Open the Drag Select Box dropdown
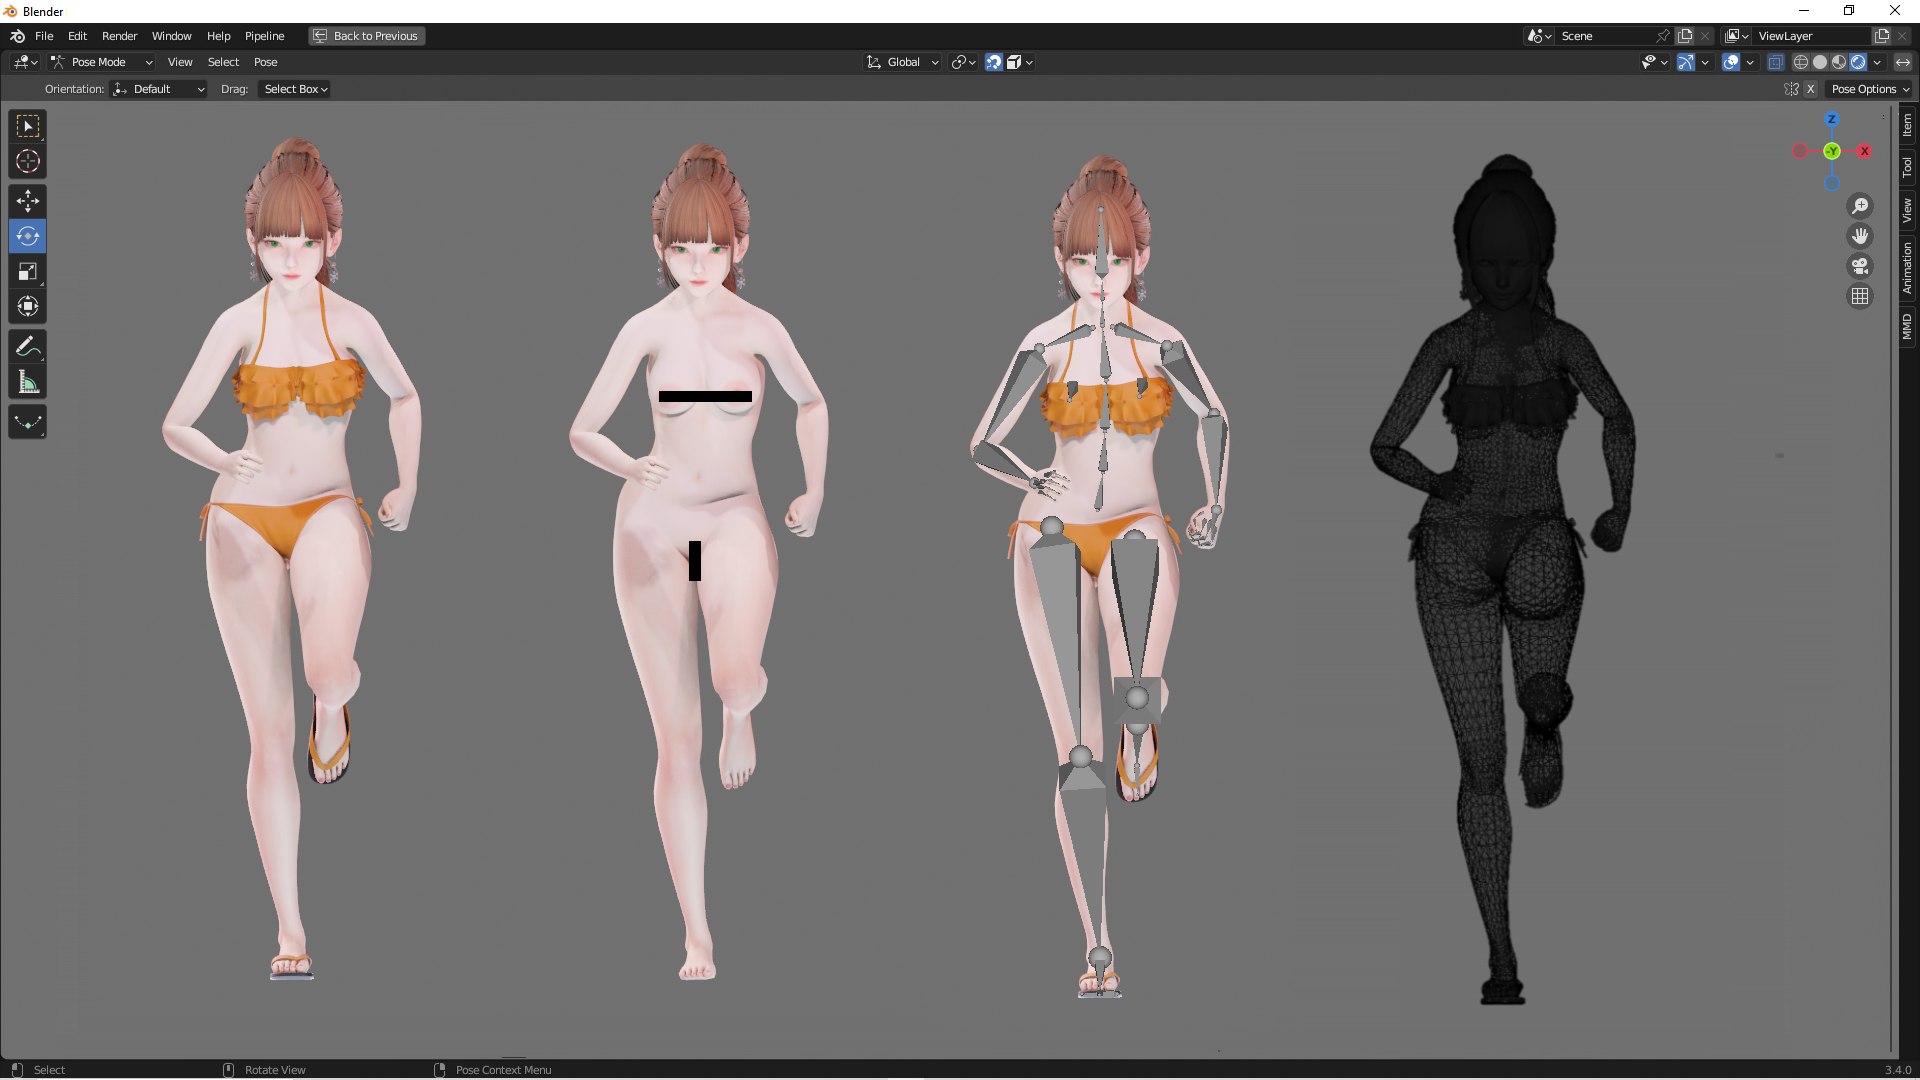 pos(295,89)
